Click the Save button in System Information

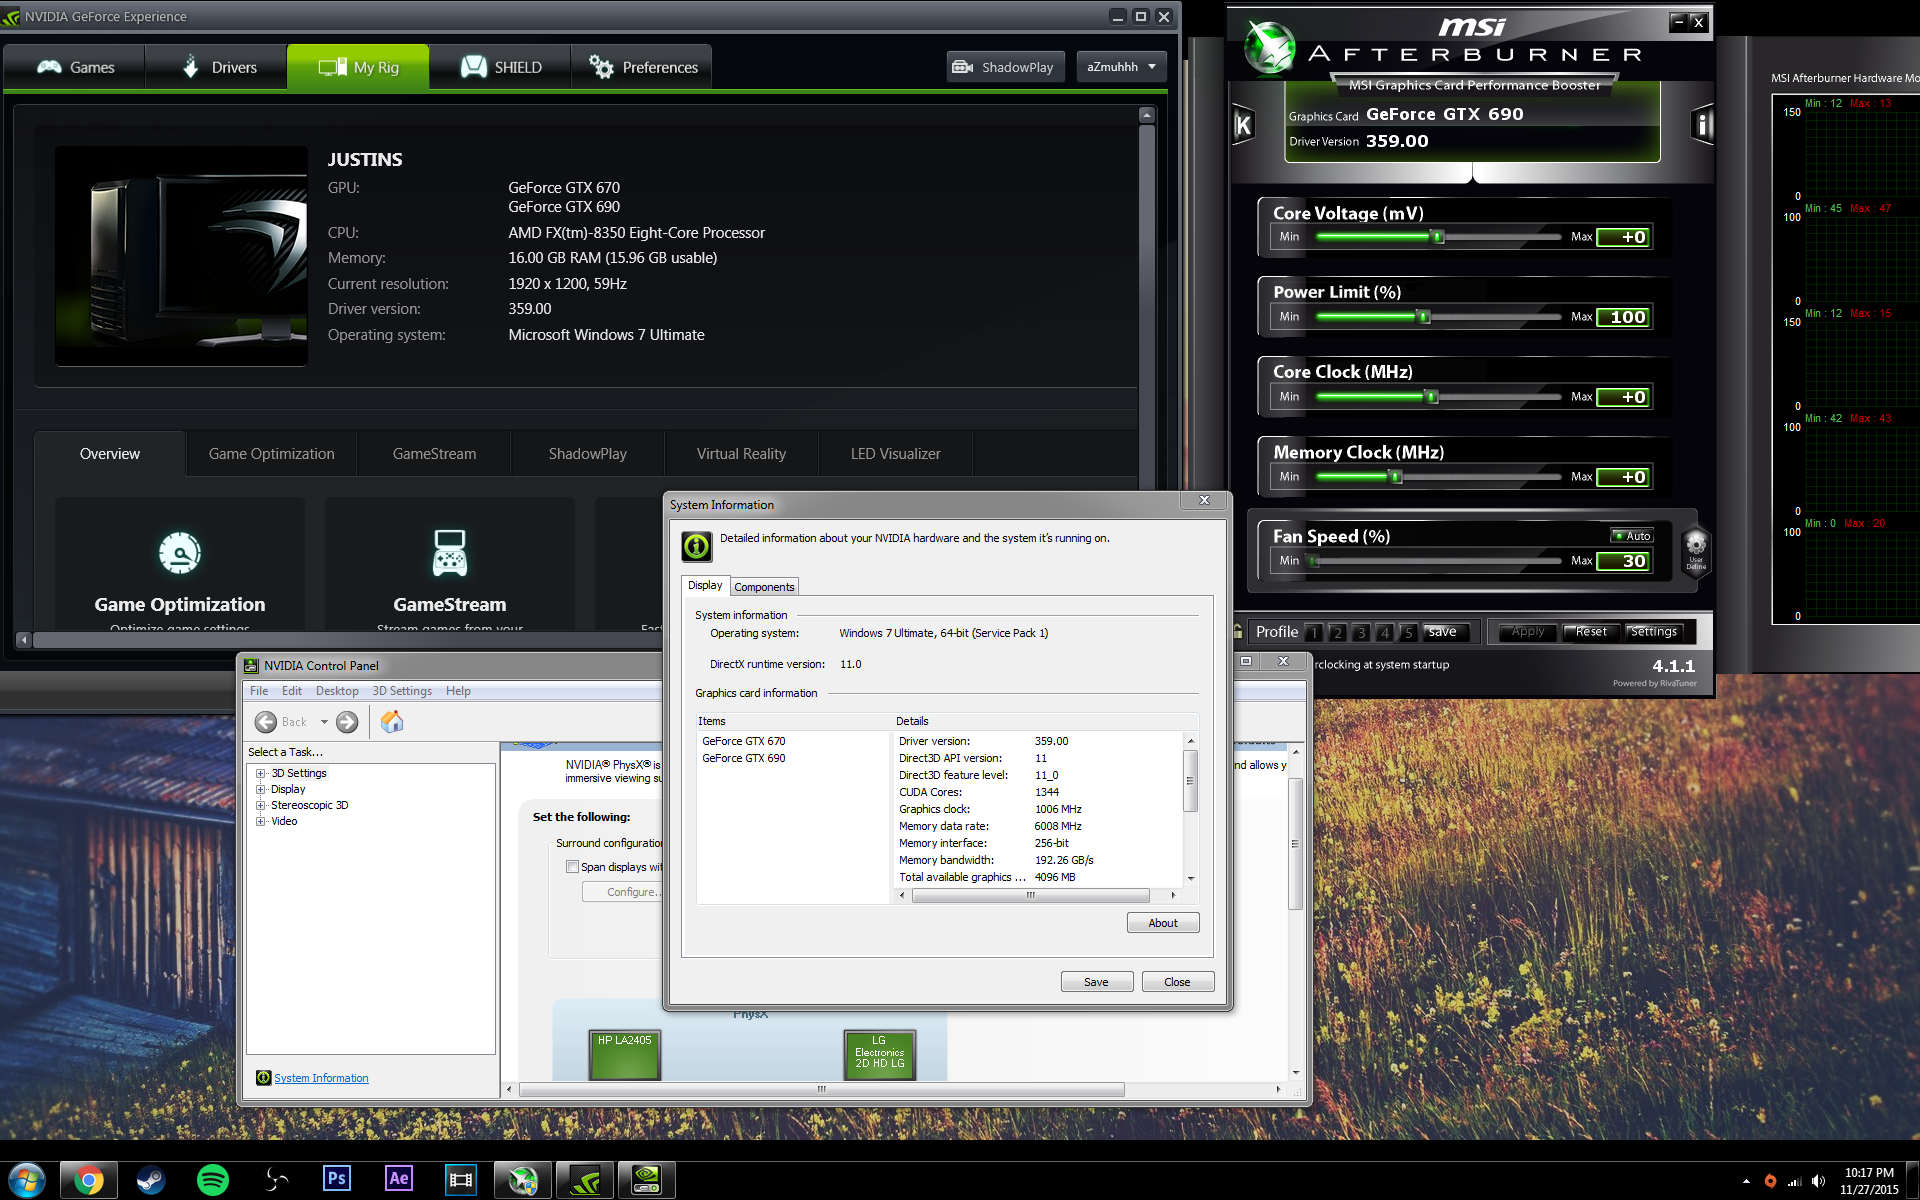[x=1096, y=982]
